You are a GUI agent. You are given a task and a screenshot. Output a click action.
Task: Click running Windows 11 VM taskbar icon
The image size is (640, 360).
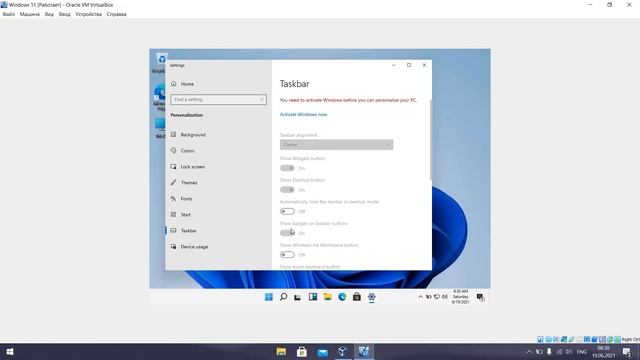[x=364, y=351]
